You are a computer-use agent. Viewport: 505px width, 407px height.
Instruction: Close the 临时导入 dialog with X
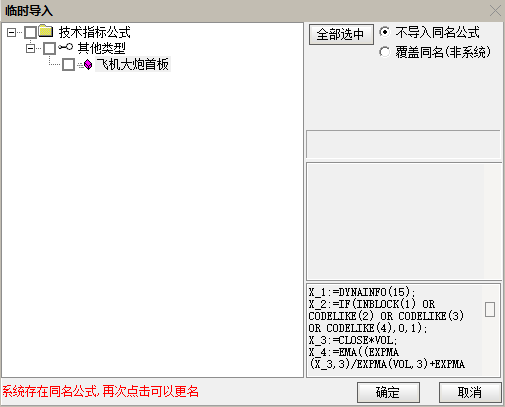click(x=495, y=11)
